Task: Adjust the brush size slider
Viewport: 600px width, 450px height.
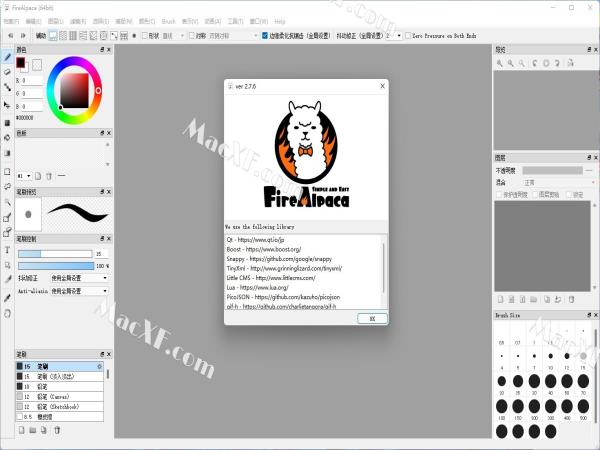Action: coord(55,254)
